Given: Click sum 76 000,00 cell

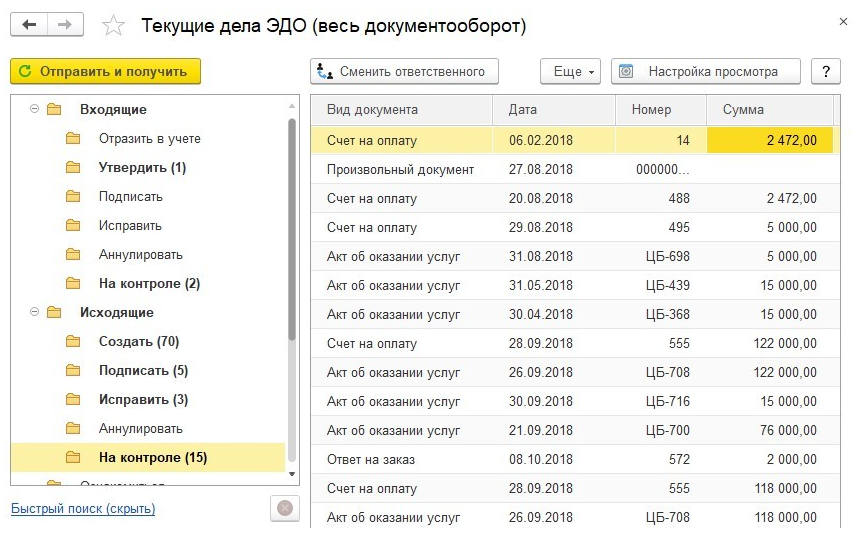Looking at the screenshot, I should click(770, 430).
